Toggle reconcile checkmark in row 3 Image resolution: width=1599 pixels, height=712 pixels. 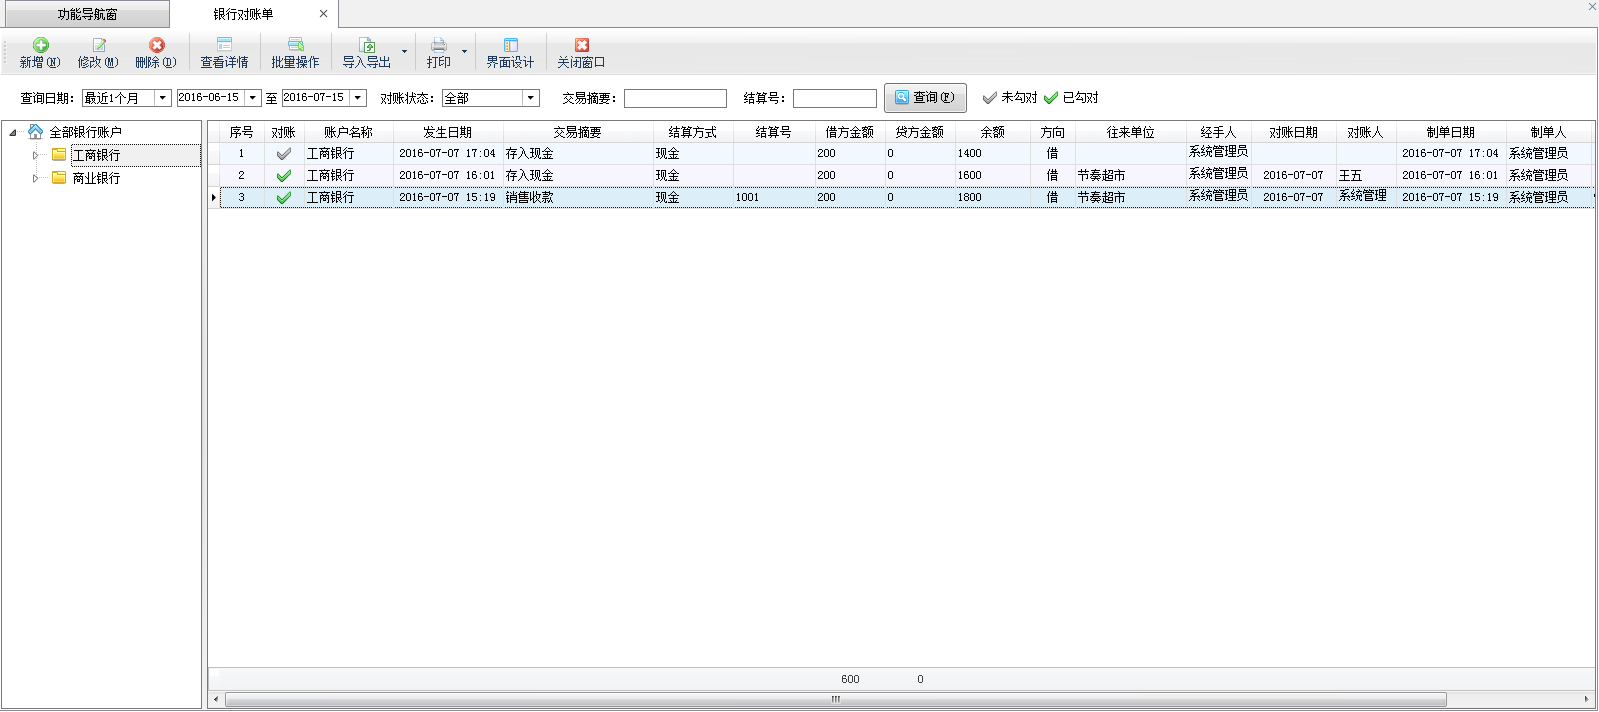coord(284,198)
